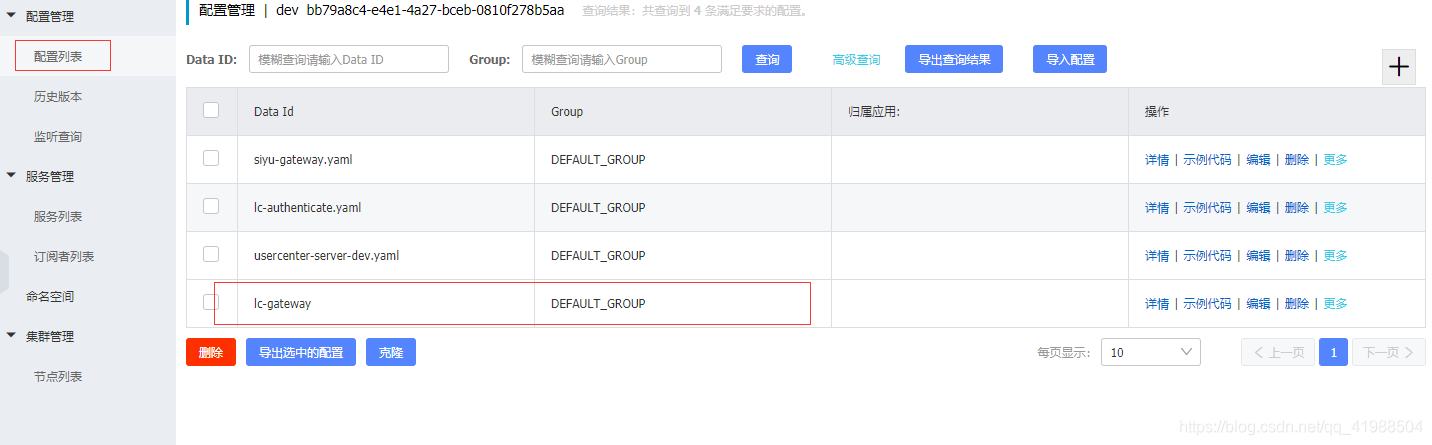Open 节点列表 in the sidebar
This screenshot has height=445, width=1432.
[58, 377]
